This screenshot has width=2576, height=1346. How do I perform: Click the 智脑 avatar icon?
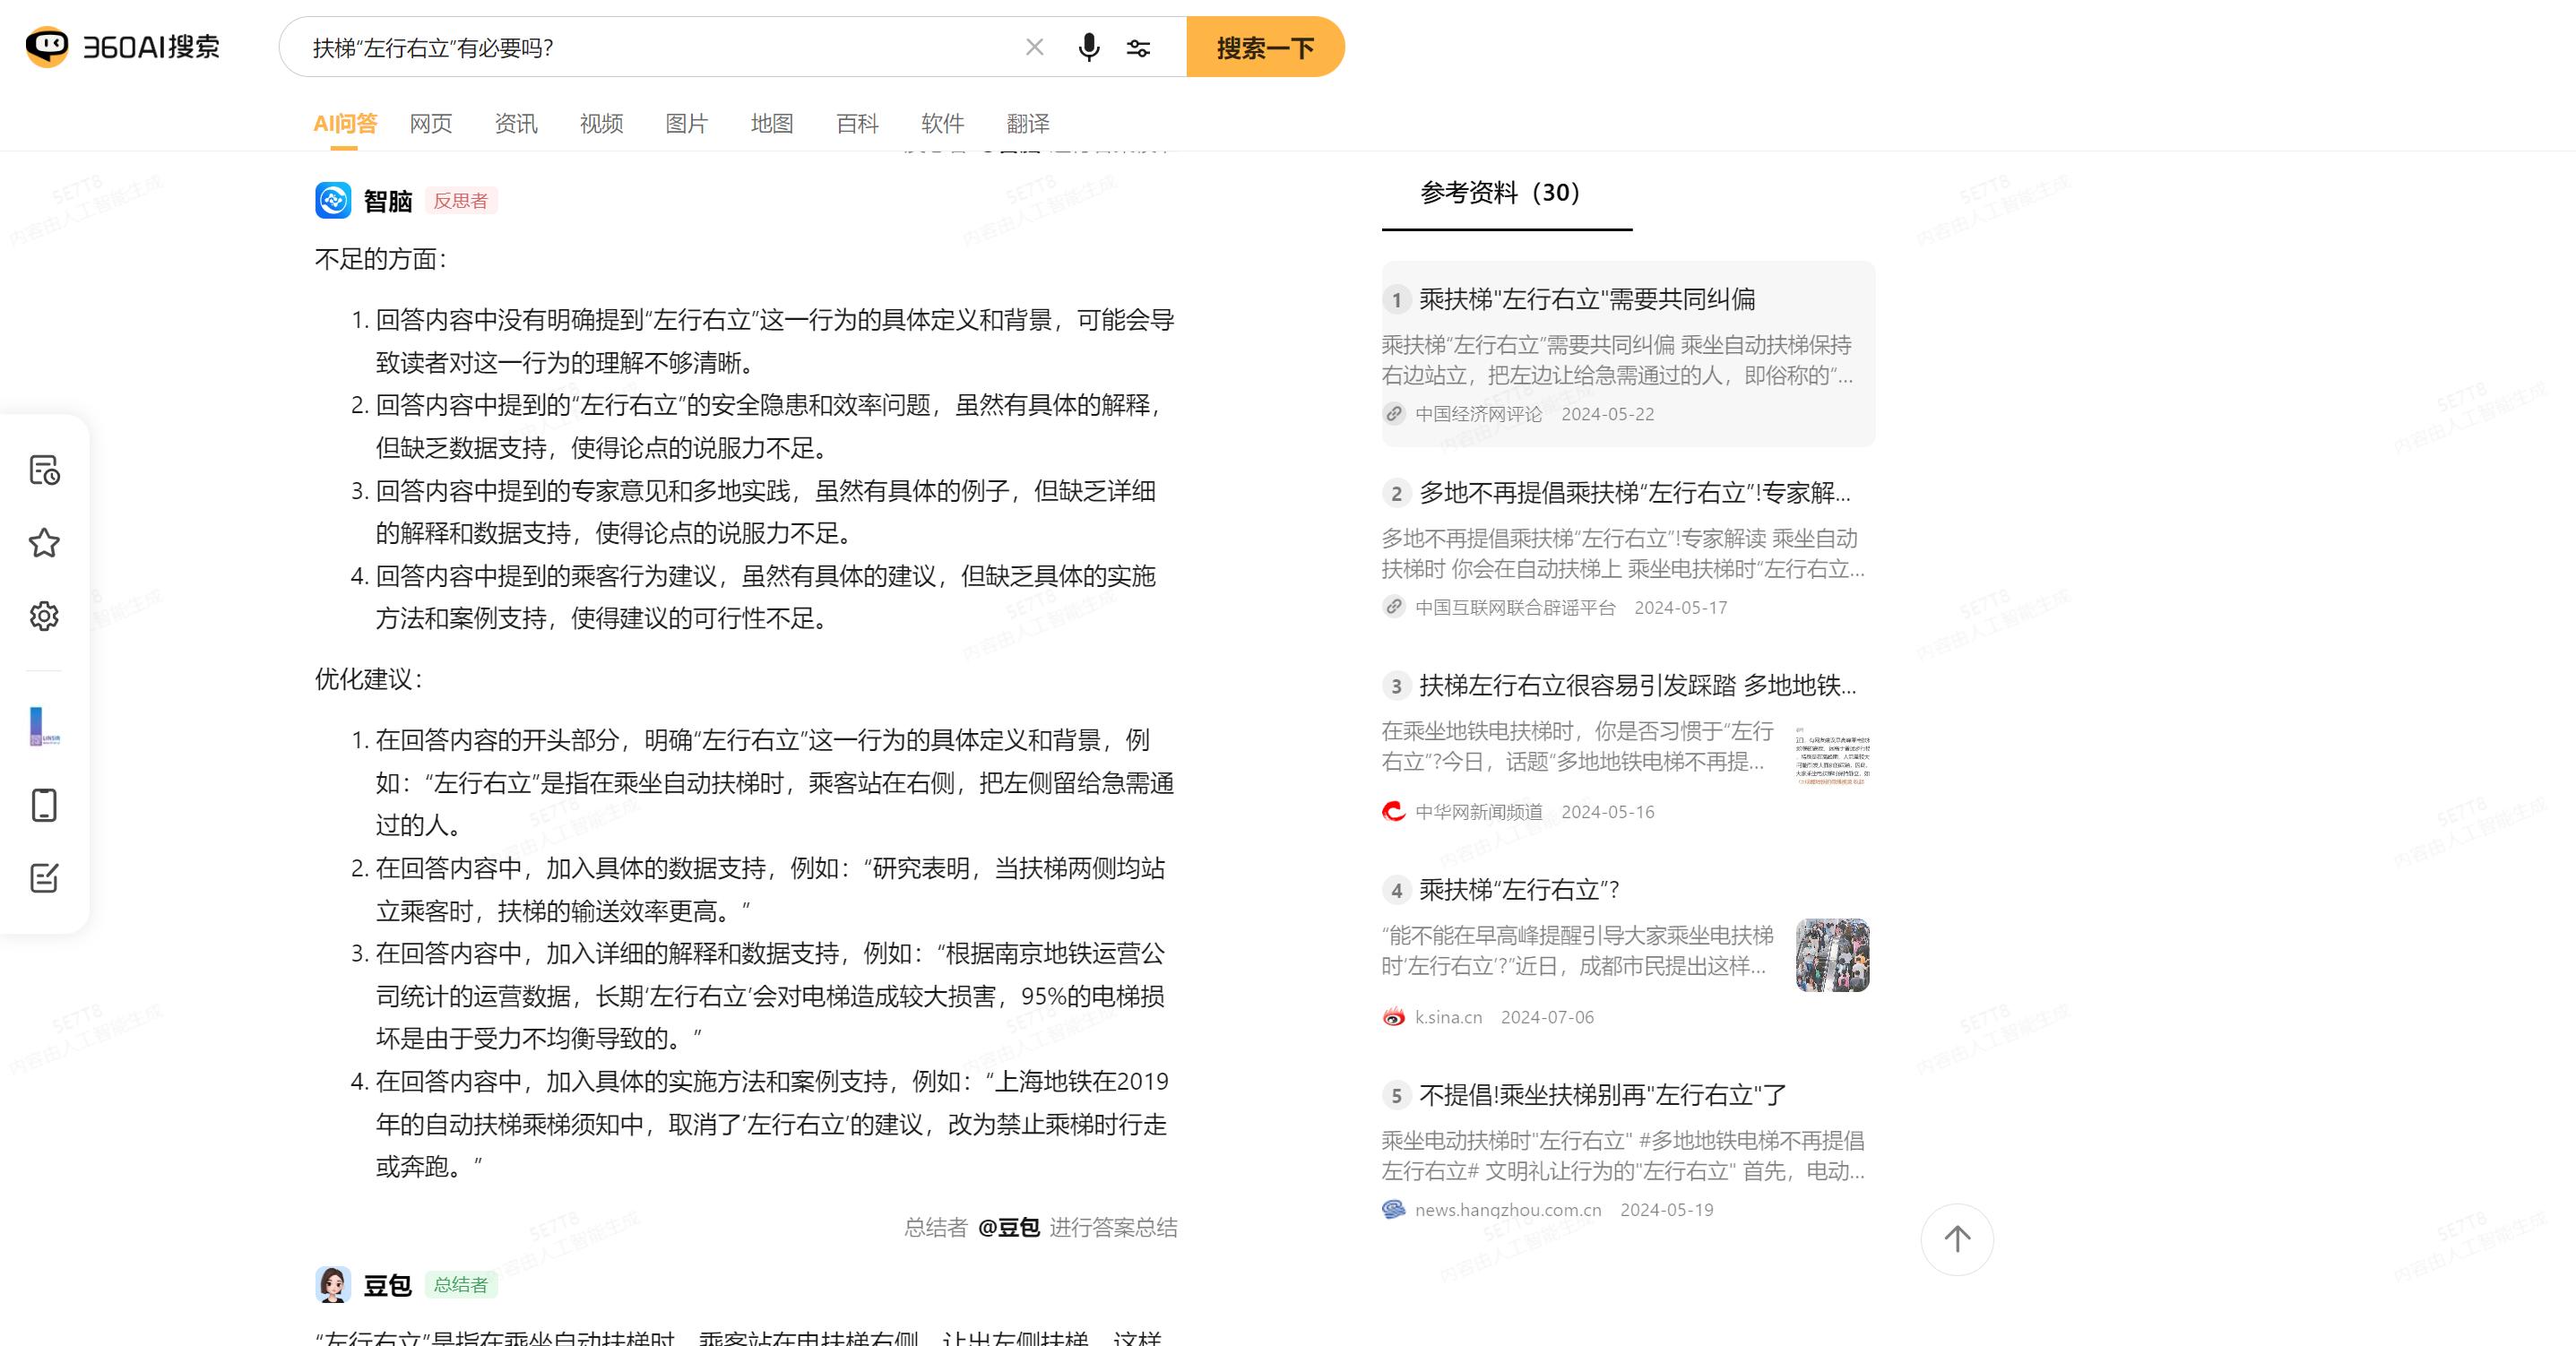click(333, 199)
